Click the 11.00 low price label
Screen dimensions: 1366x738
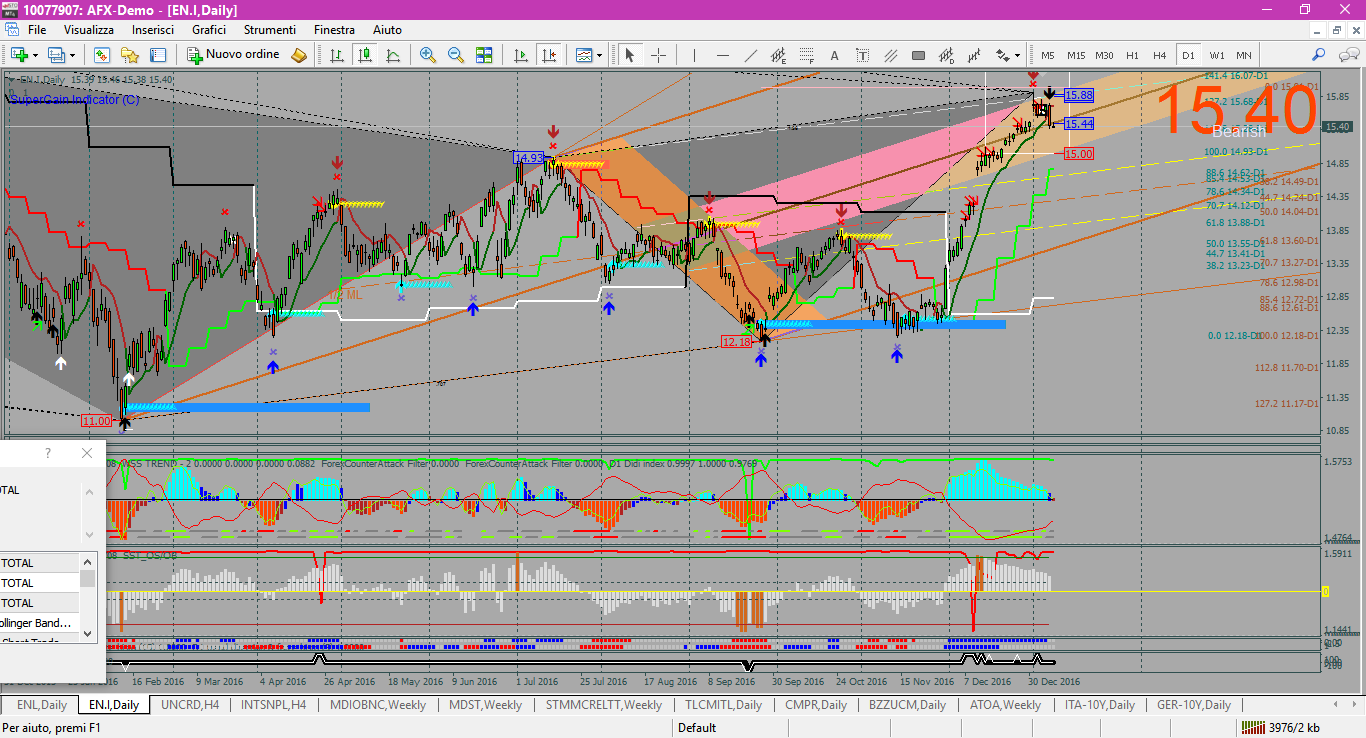(x=97, y=422)
